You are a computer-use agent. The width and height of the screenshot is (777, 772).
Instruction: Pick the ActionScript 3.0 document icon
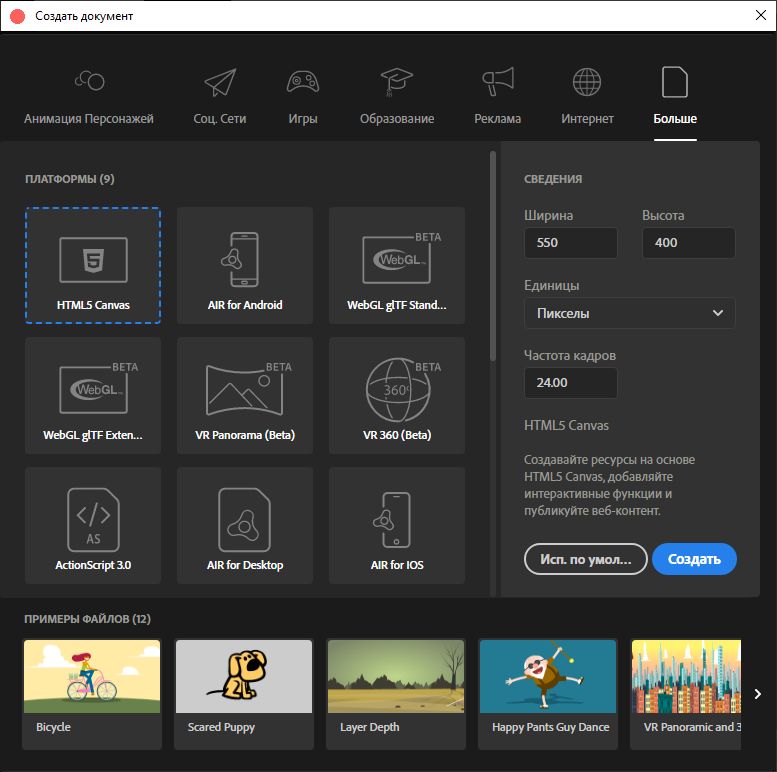pyautogui.click(x=93, y=520)
